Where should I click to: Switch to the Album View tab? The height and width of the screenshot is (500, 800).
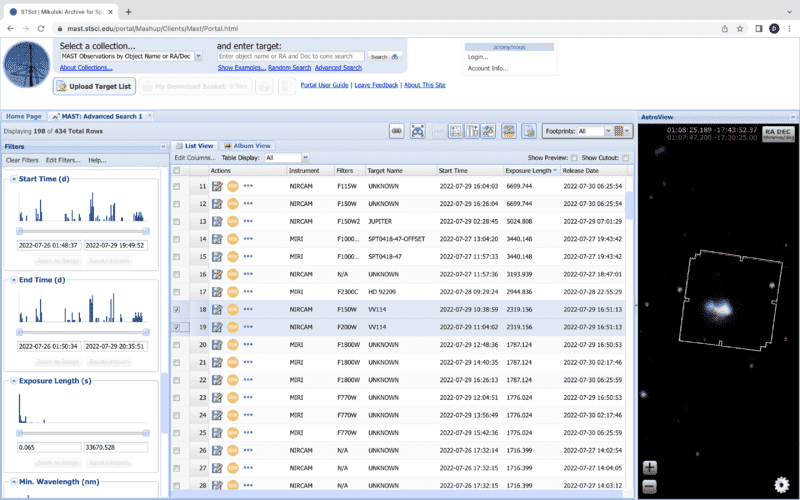pyautogui.click(x=247, y=146)
